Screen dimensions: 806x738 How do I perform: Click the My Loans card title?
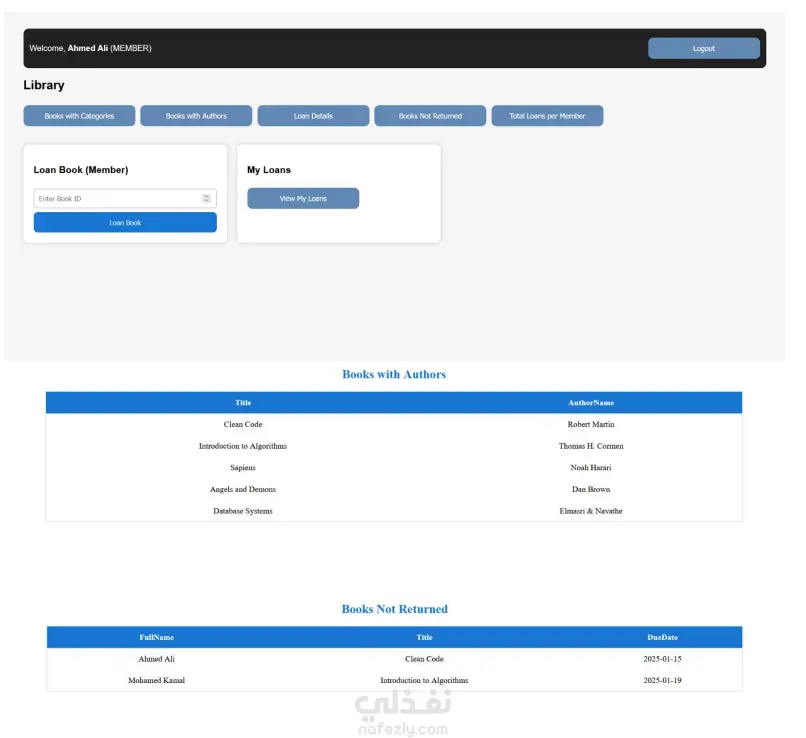coord(269,170)
